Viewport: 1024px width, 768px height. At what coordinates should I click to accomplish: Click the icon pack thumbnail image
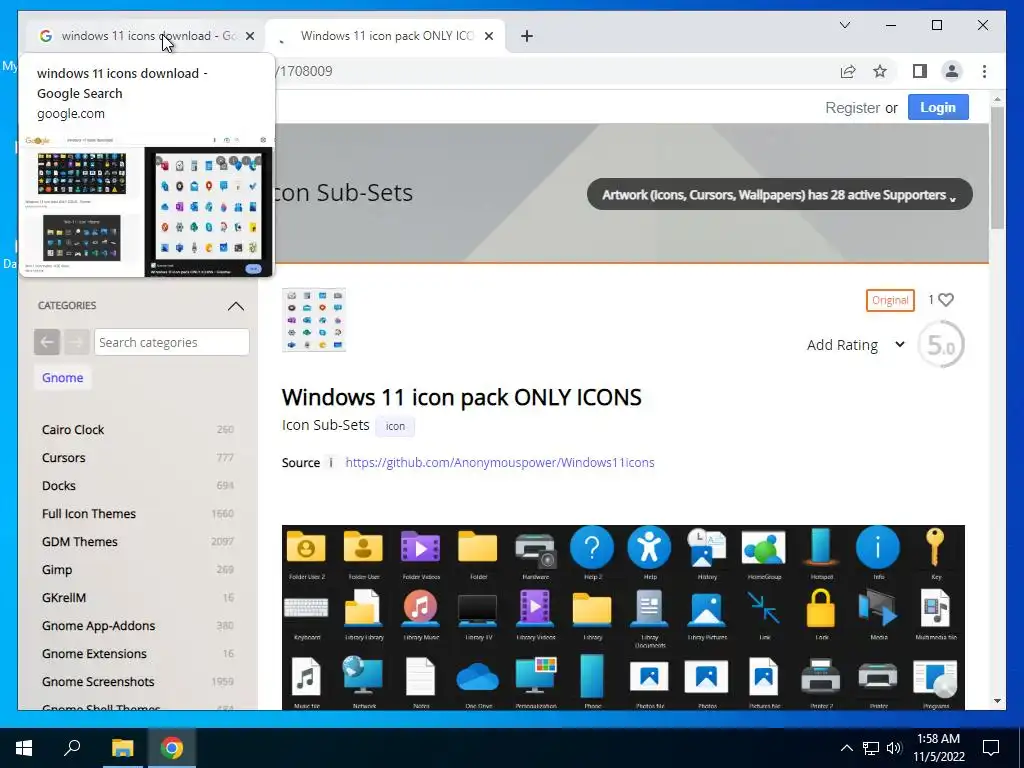pyautogui.click(x=313, y=320)
